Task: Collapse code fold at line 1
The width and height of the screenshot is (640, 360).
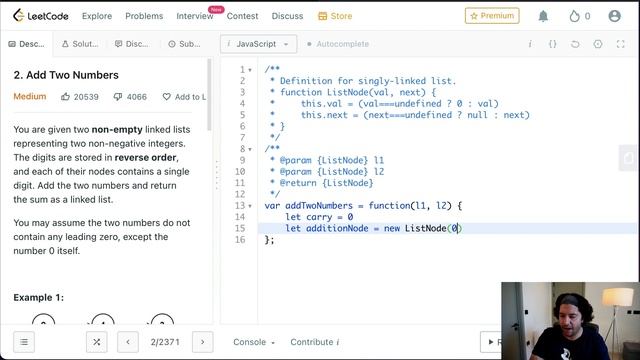Action: click(250, 70)
